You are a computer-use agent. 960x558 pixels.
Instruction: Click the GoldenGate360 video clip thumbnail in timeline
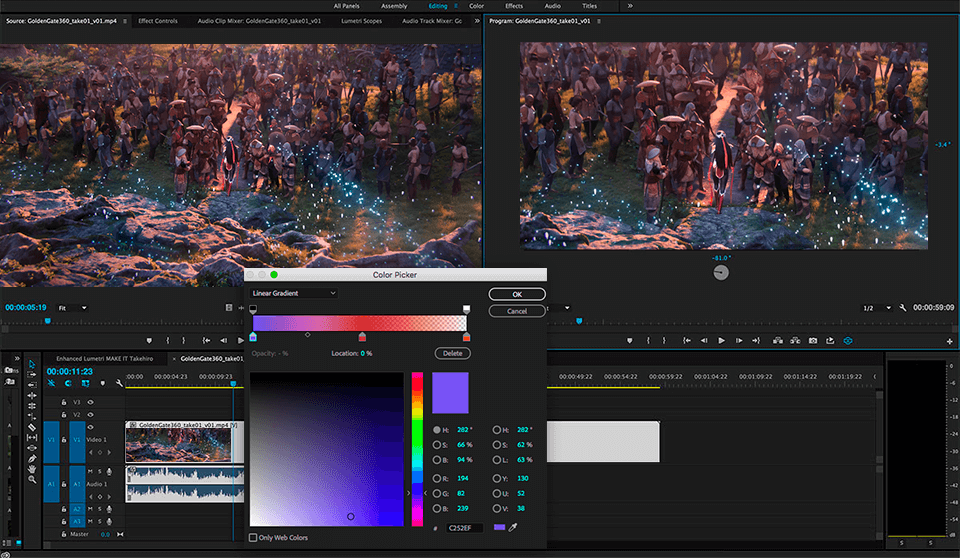point(178,445)
